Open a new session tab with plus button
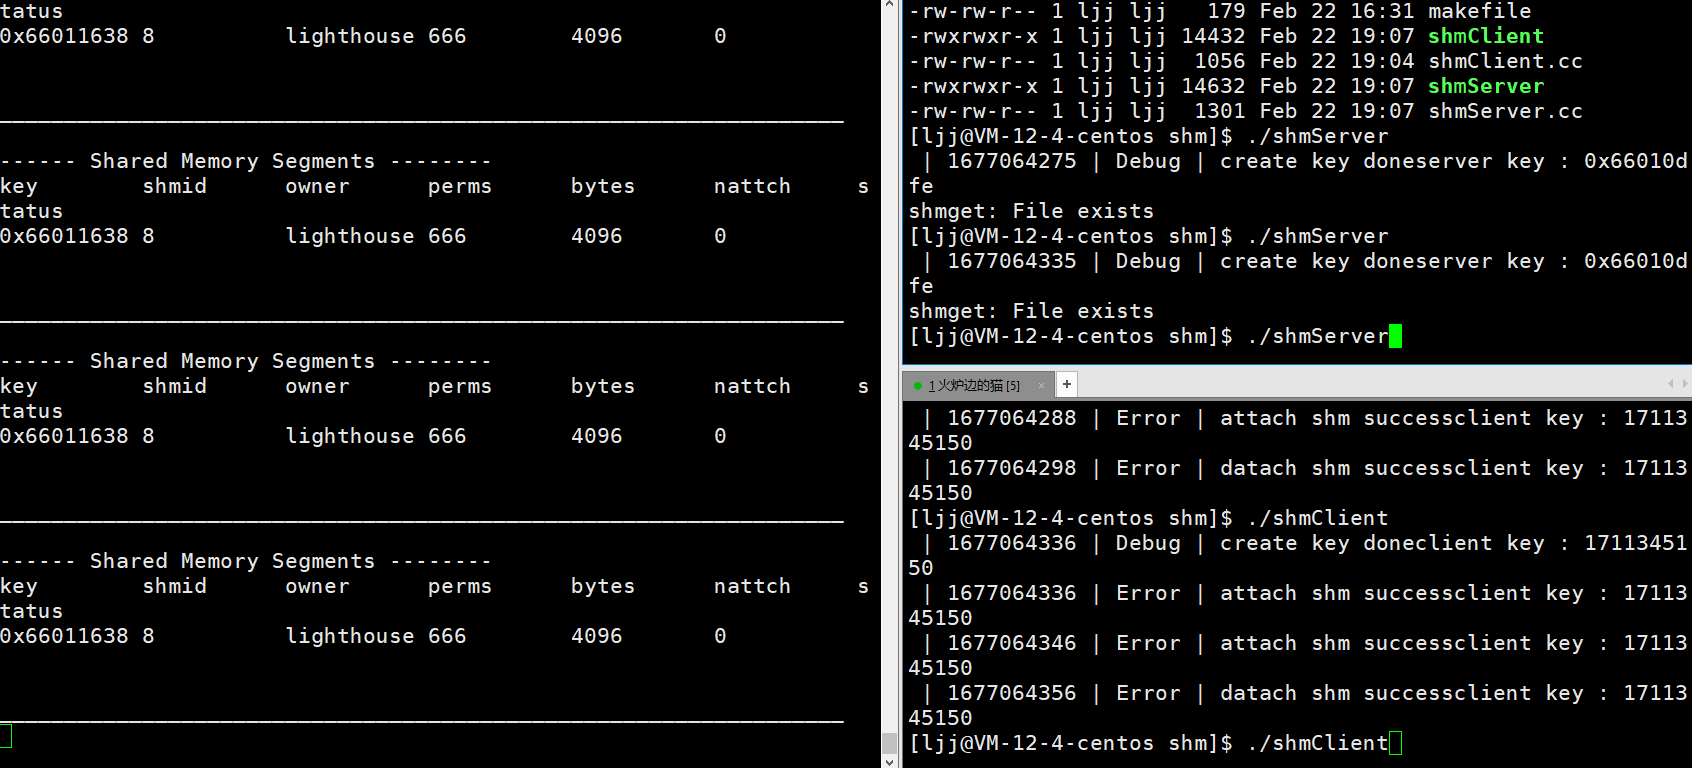This screenshot has width=1692, height=768. click(1067, 384)
